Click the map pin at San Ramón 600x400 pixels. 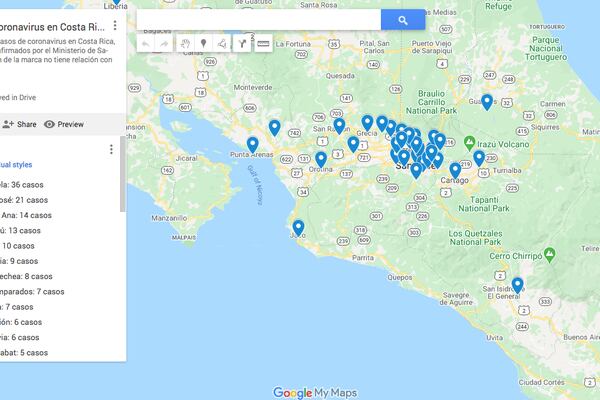339,126
